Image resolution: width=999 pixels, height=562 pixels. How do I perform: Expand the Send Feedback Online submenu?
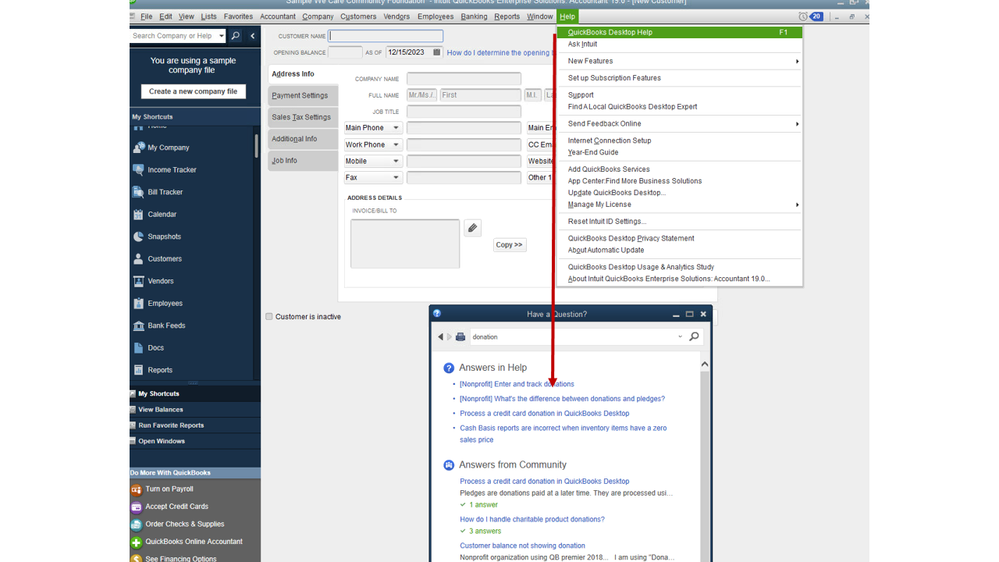797,124
